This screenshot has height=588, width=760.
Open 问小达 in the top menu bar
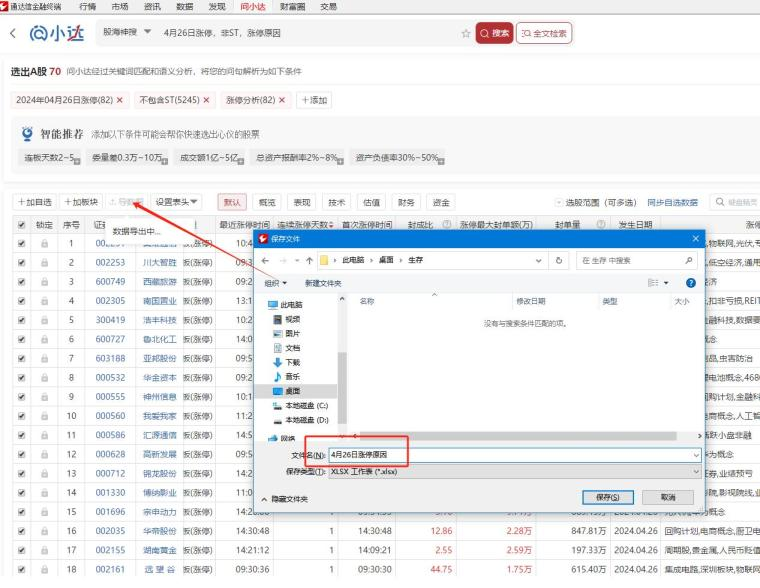click(x=253, y=6)
